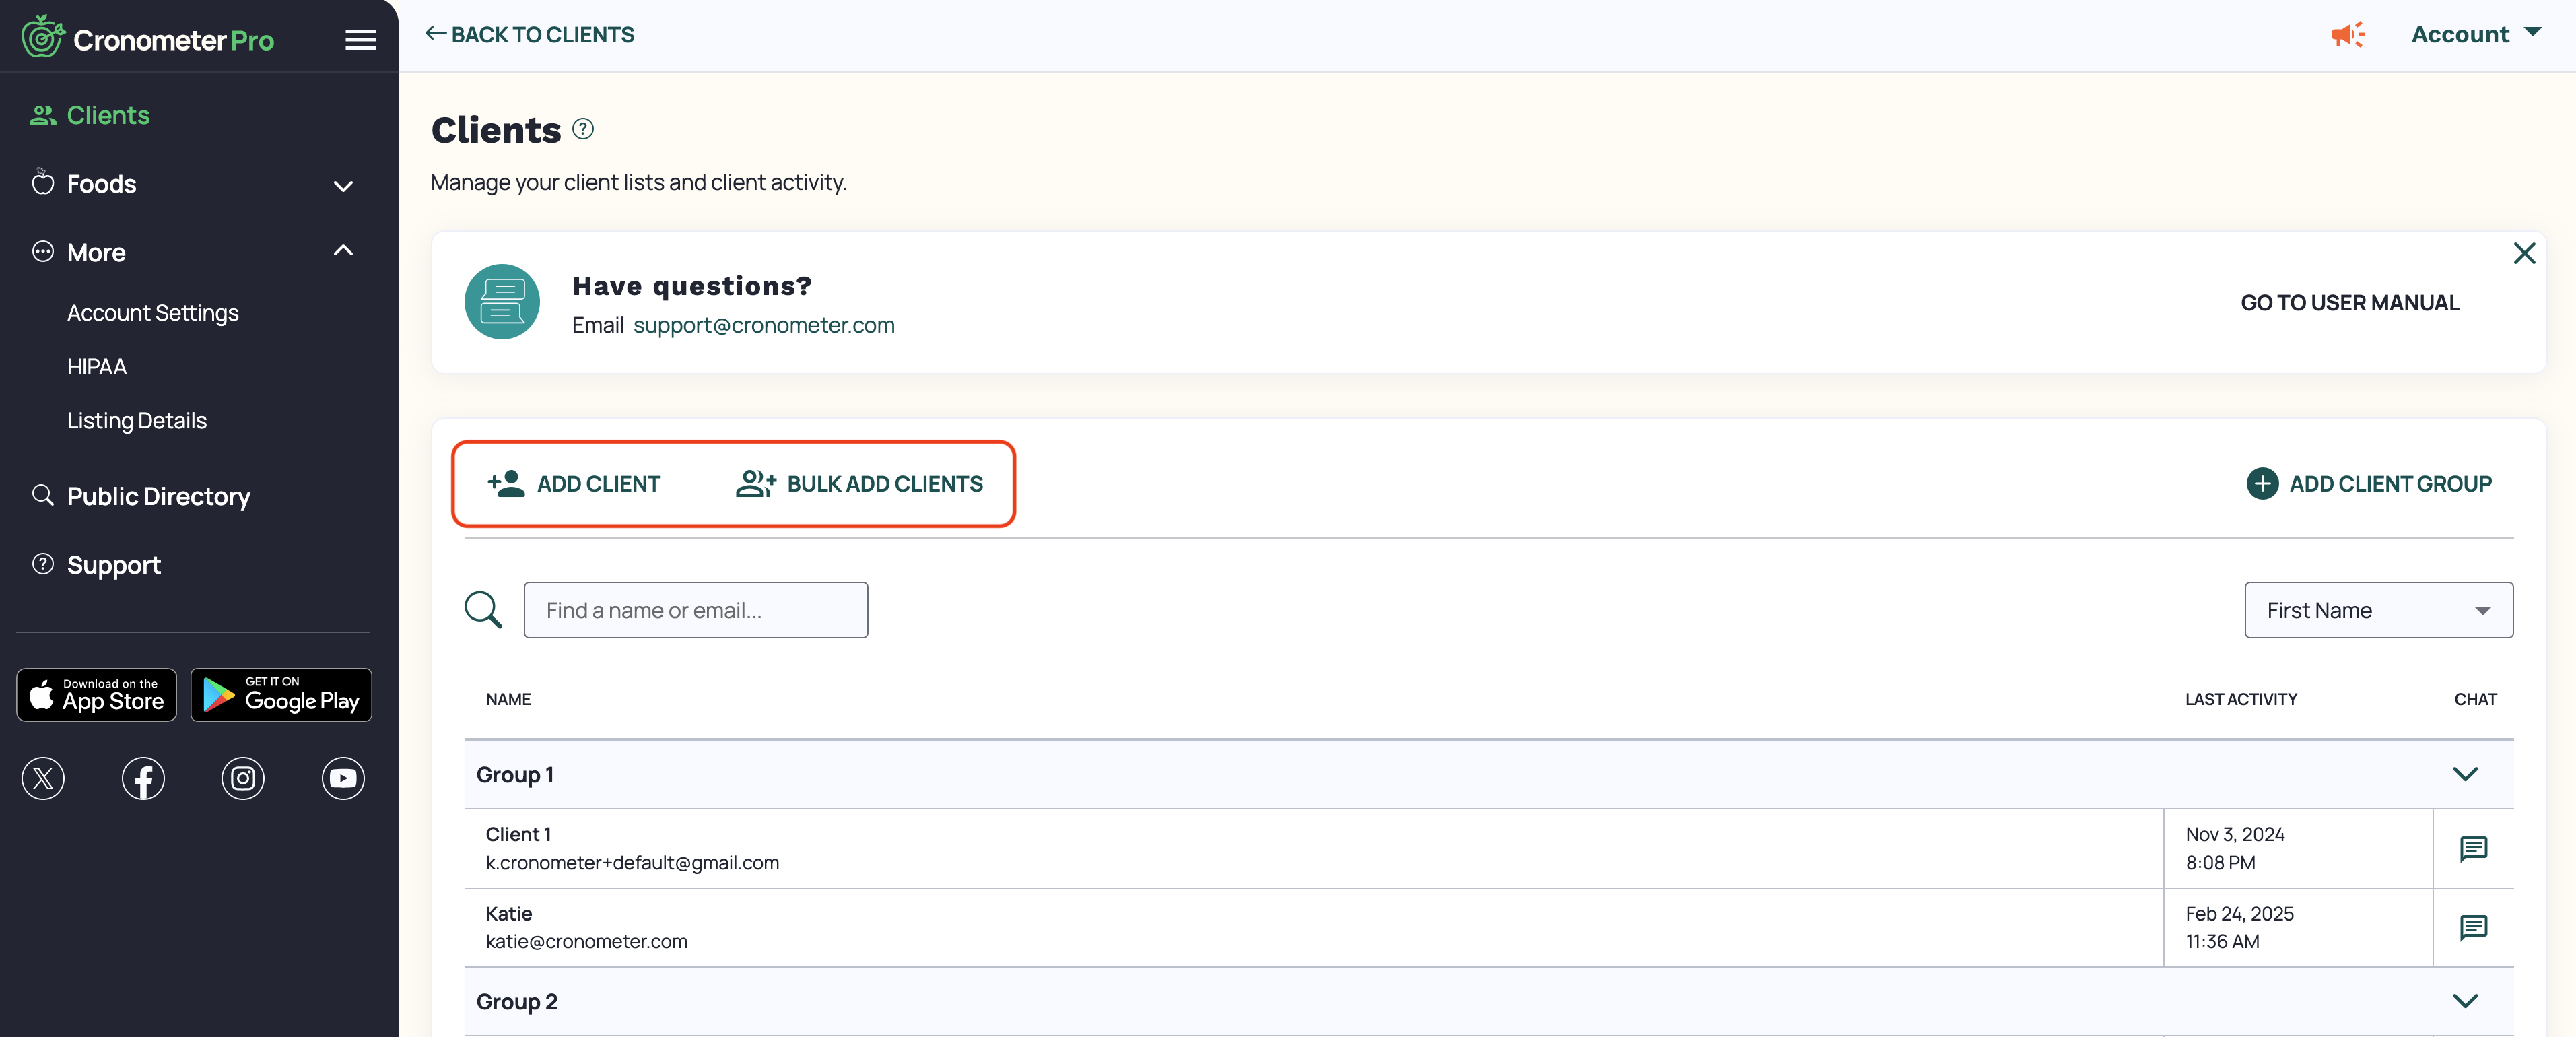Image resolution: width=2576 pixels, height=1037 pixels.
Task: Dismiss the Have questions banner
Action: [x=2524, y=253]
